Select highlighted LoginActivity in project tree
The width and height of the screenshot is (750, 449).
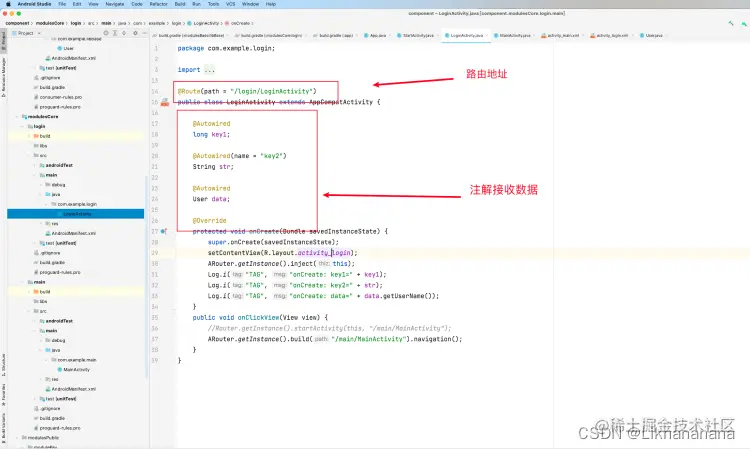[x=76, y=214]
